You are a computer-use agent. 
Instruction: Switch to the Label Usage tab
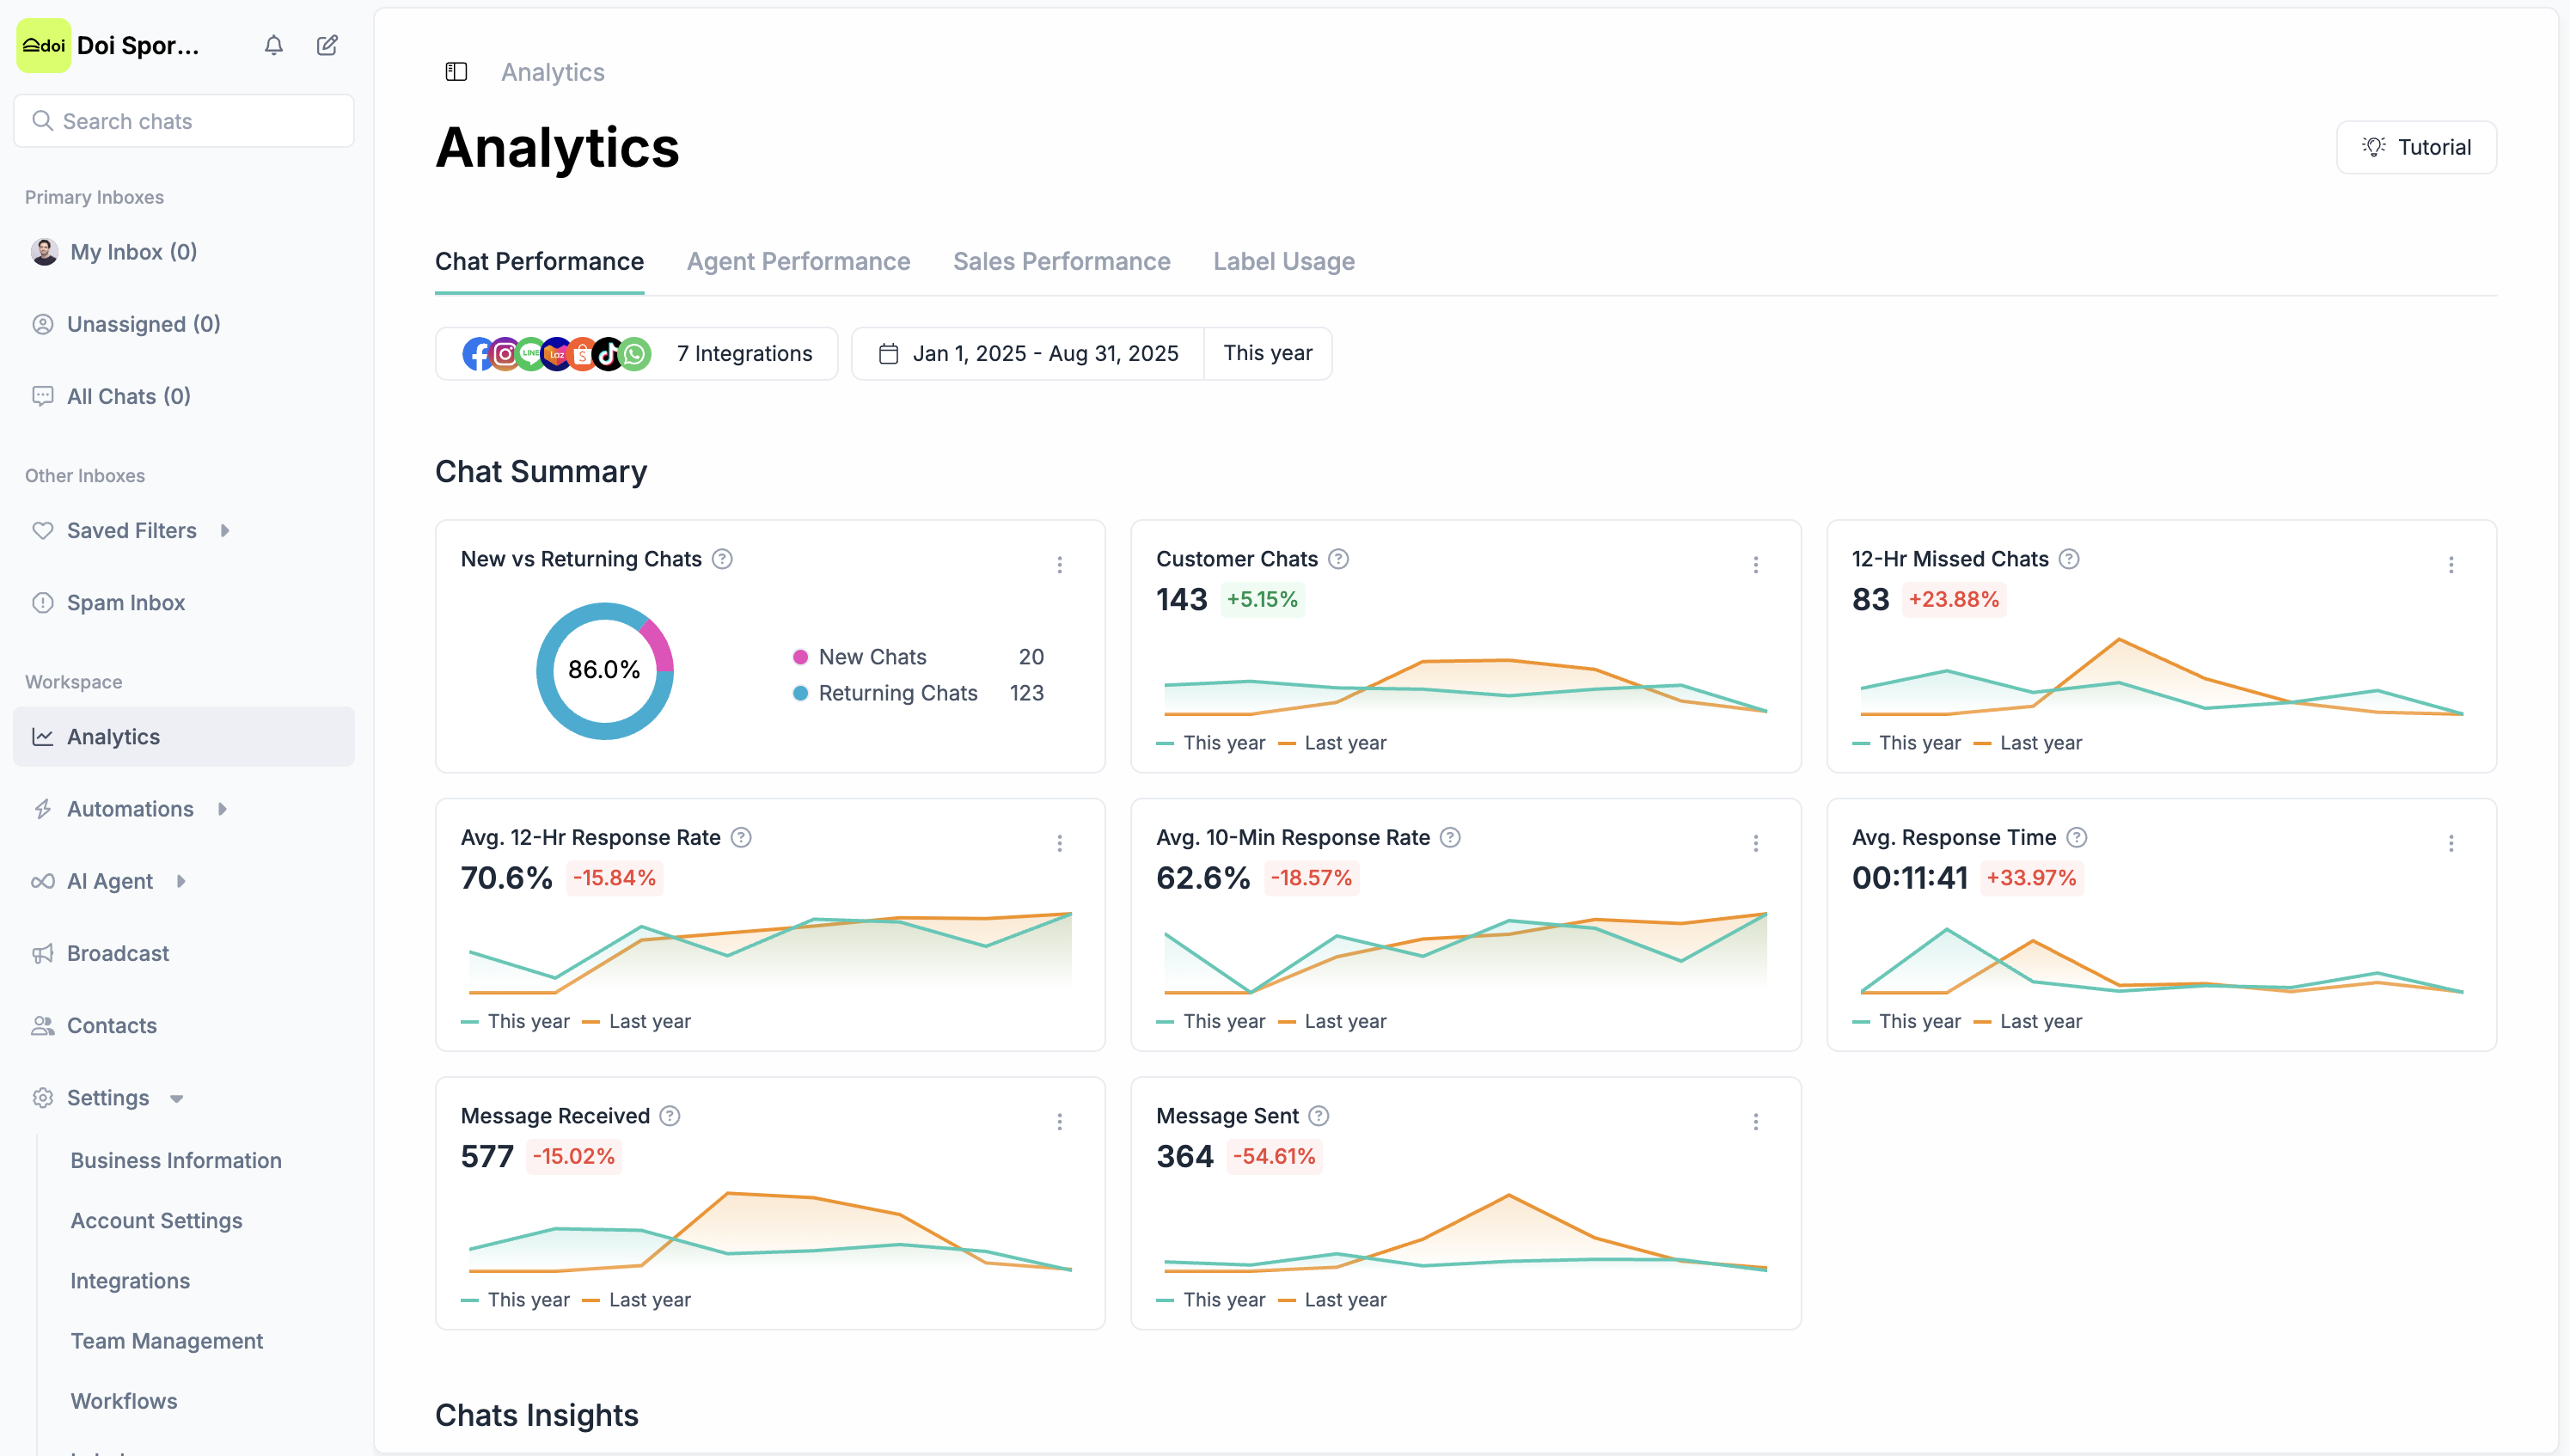tap(1283, 262)
